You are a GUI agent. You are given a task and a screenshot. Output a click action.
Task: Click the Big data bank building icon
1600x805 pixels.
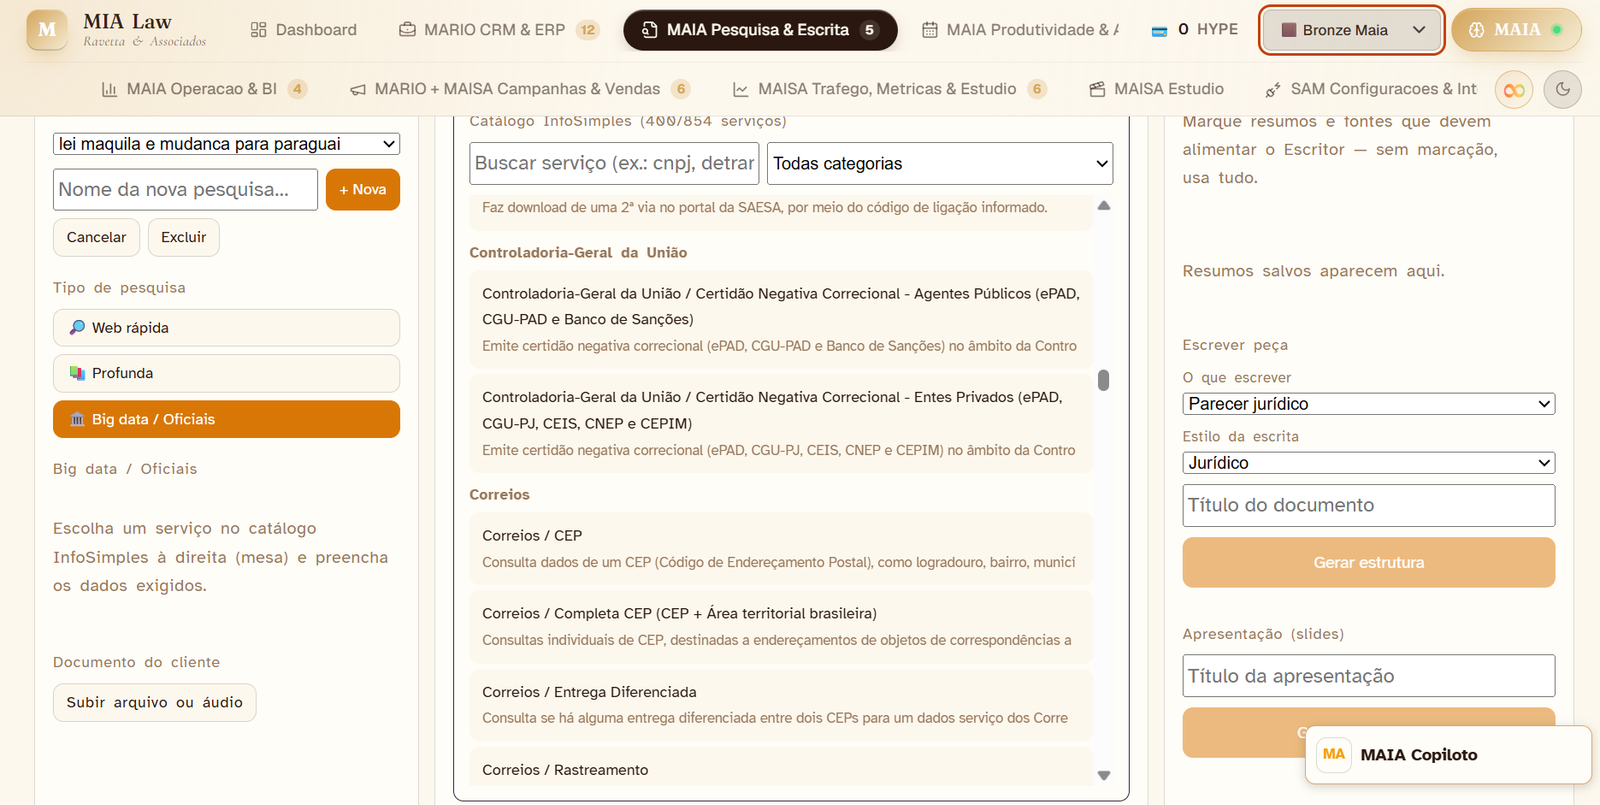[x=77, y=419]
